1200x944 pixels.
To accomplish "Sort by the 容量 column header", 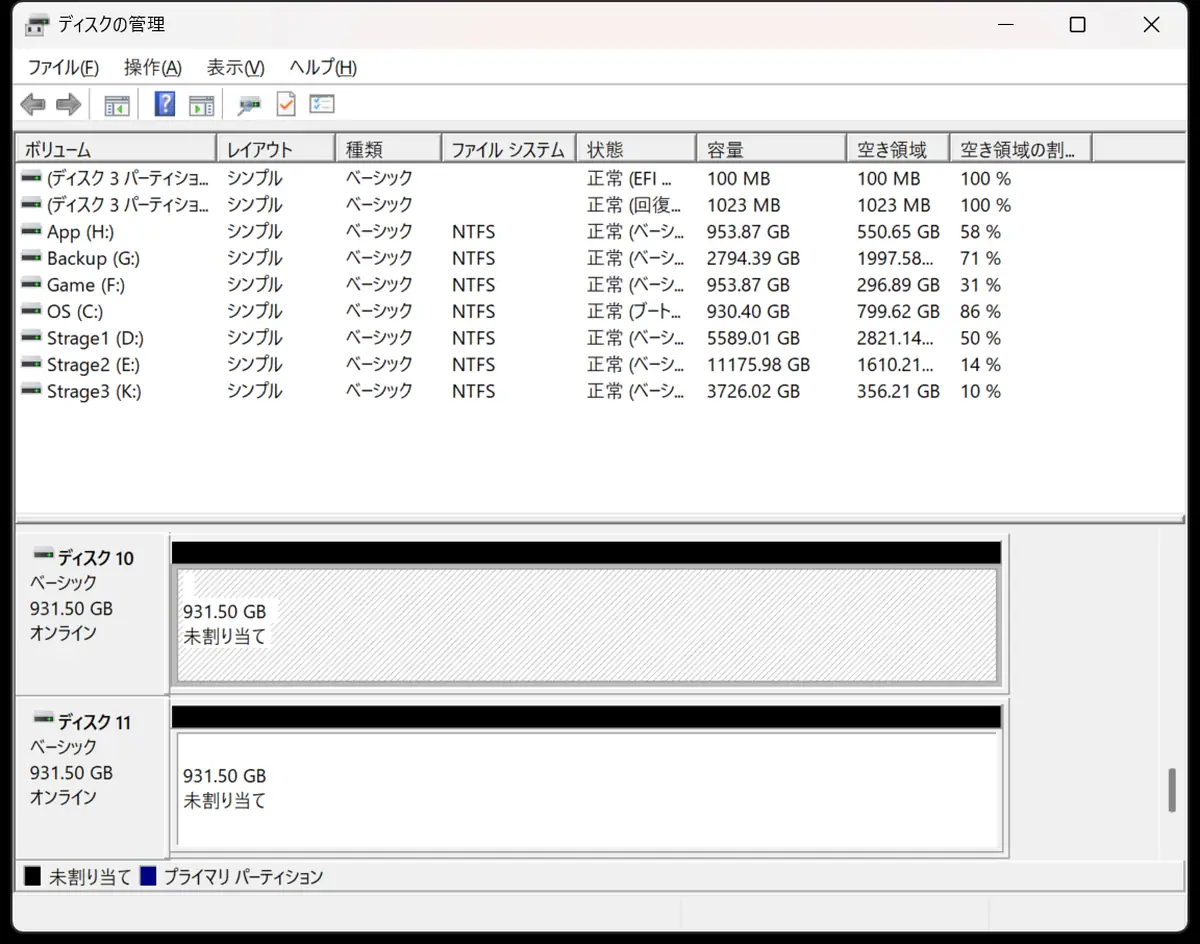I will click(x=771, y=149).
